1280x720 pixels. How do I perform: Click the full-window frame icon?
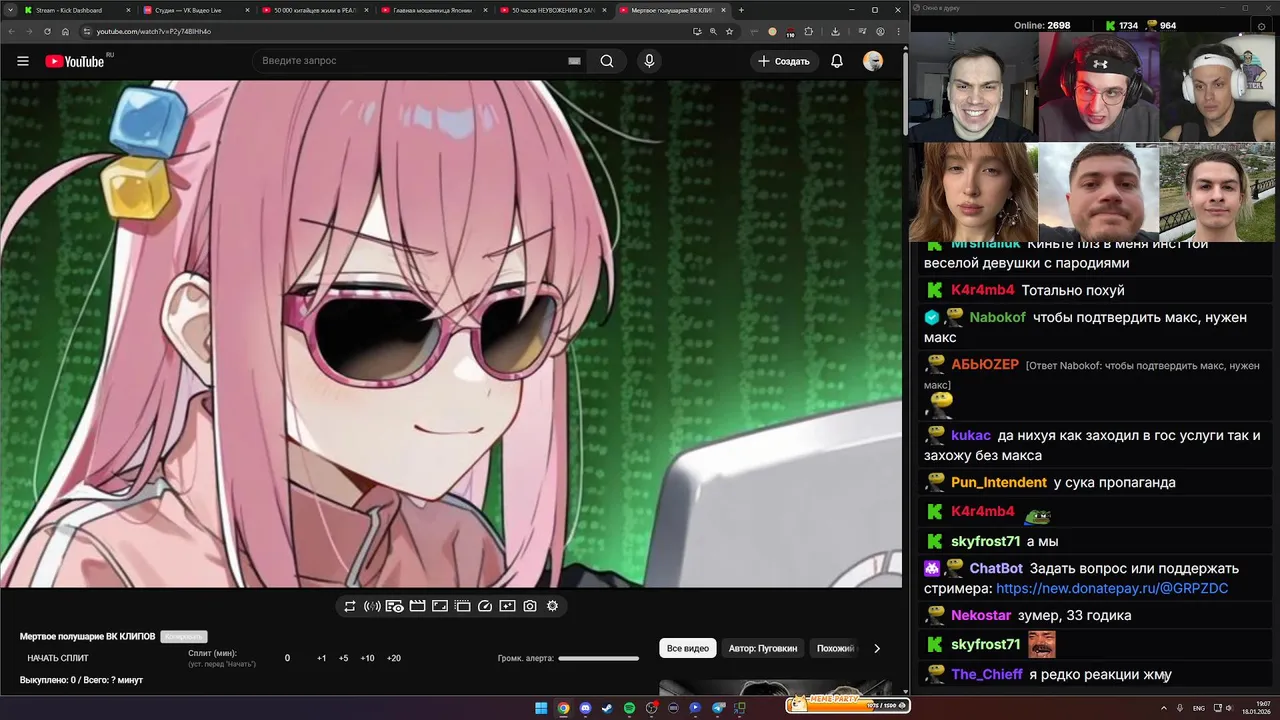[x=440, y=606]
